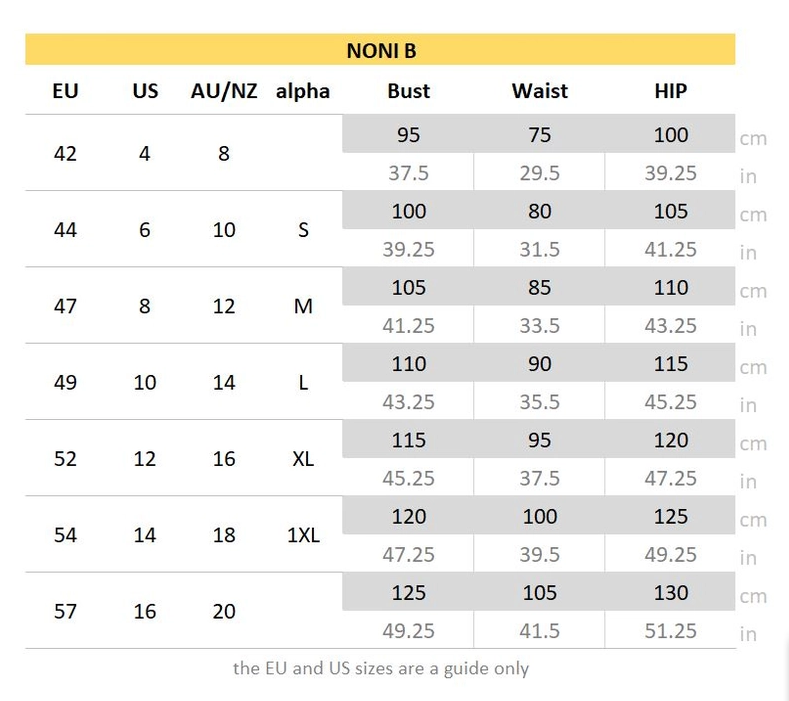Click the AU/NZ column header
Viewport: 789px width, 701px height.
coord(224,91)
